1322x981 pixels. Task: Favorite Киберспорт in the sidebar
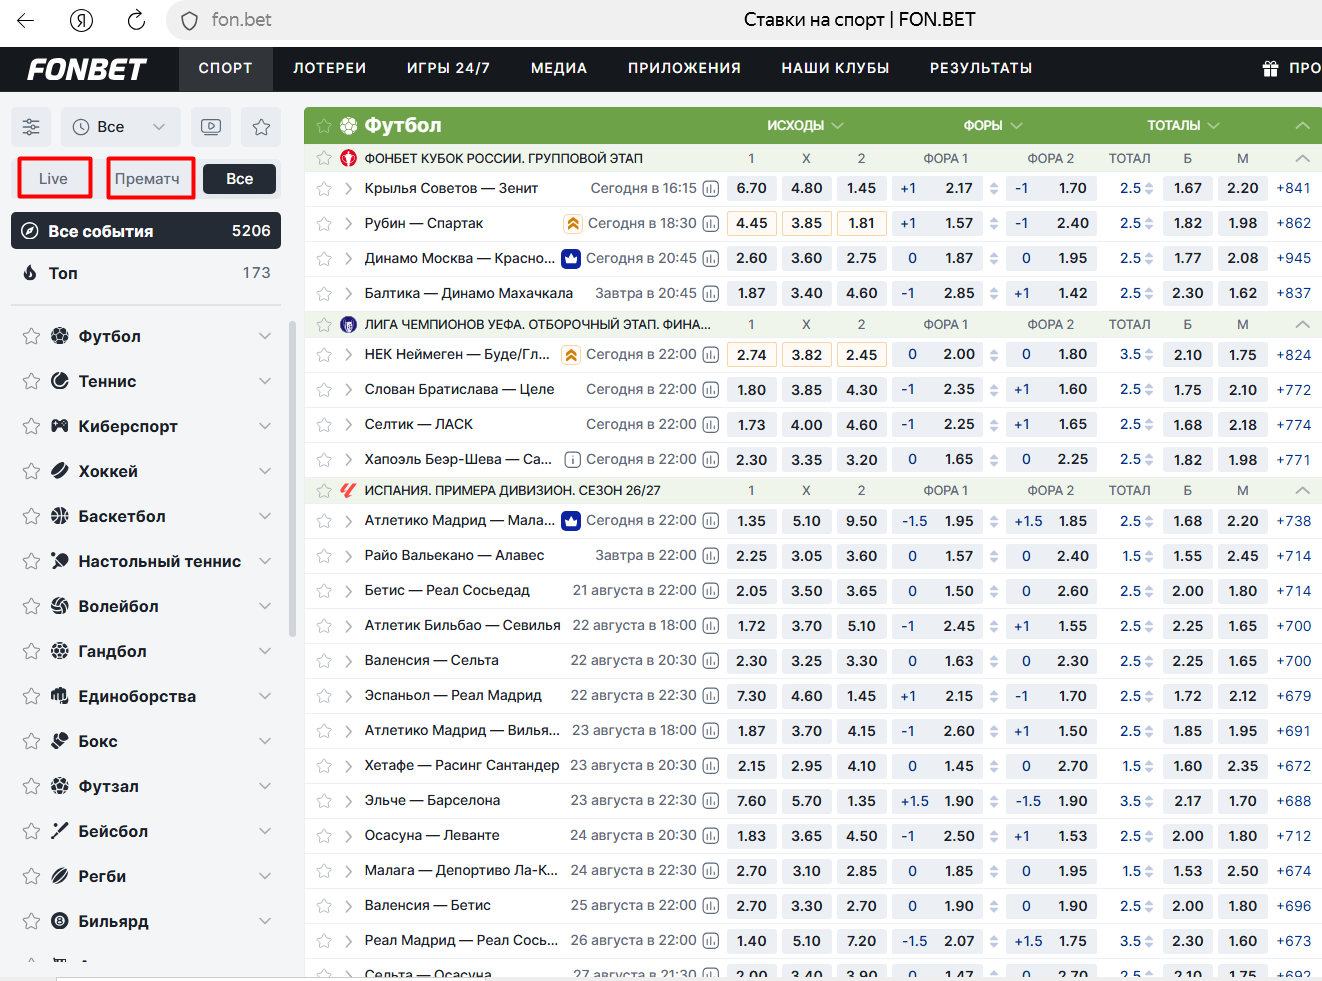(31, 426)
